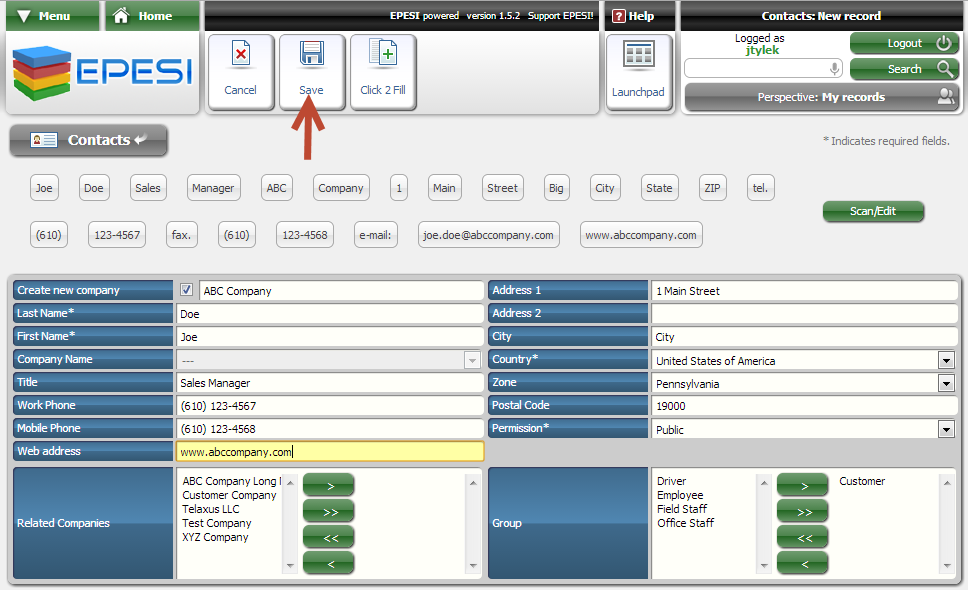Click the Help question mark icon
Image resolution: width=968 pixels, height=590 pixels.
click(x=619, y=16)
